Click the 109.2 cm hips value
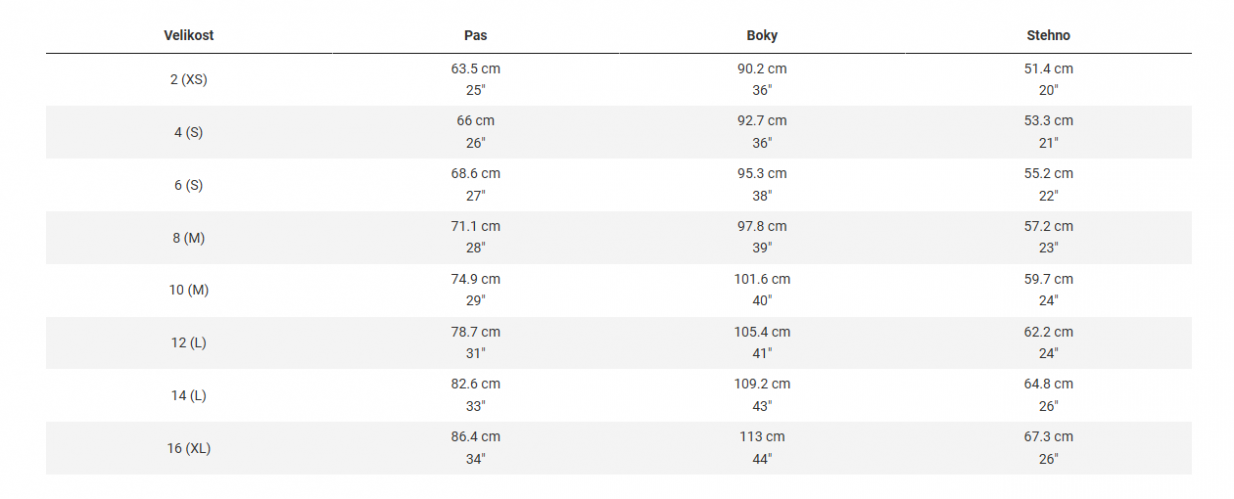The width and height of the screenshot is (1234, 499). (762, 384)
